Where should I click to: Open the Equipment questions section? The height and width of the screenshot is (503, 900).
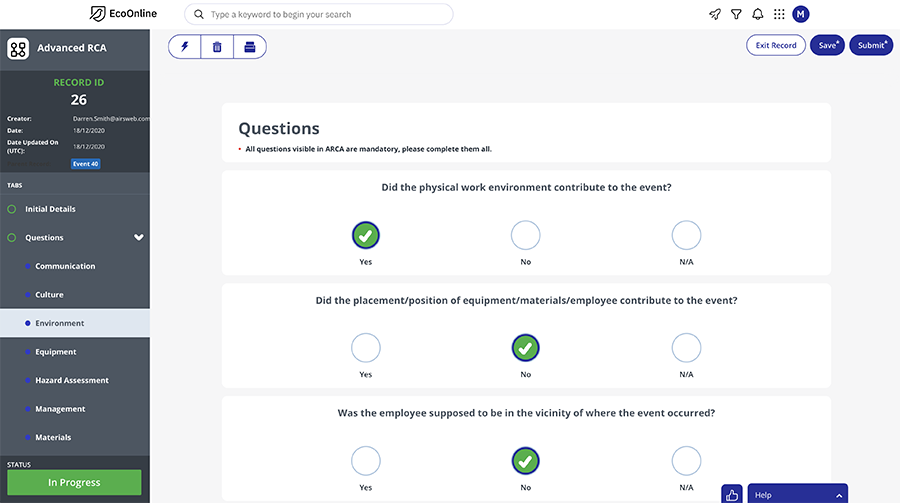(55, 352)
